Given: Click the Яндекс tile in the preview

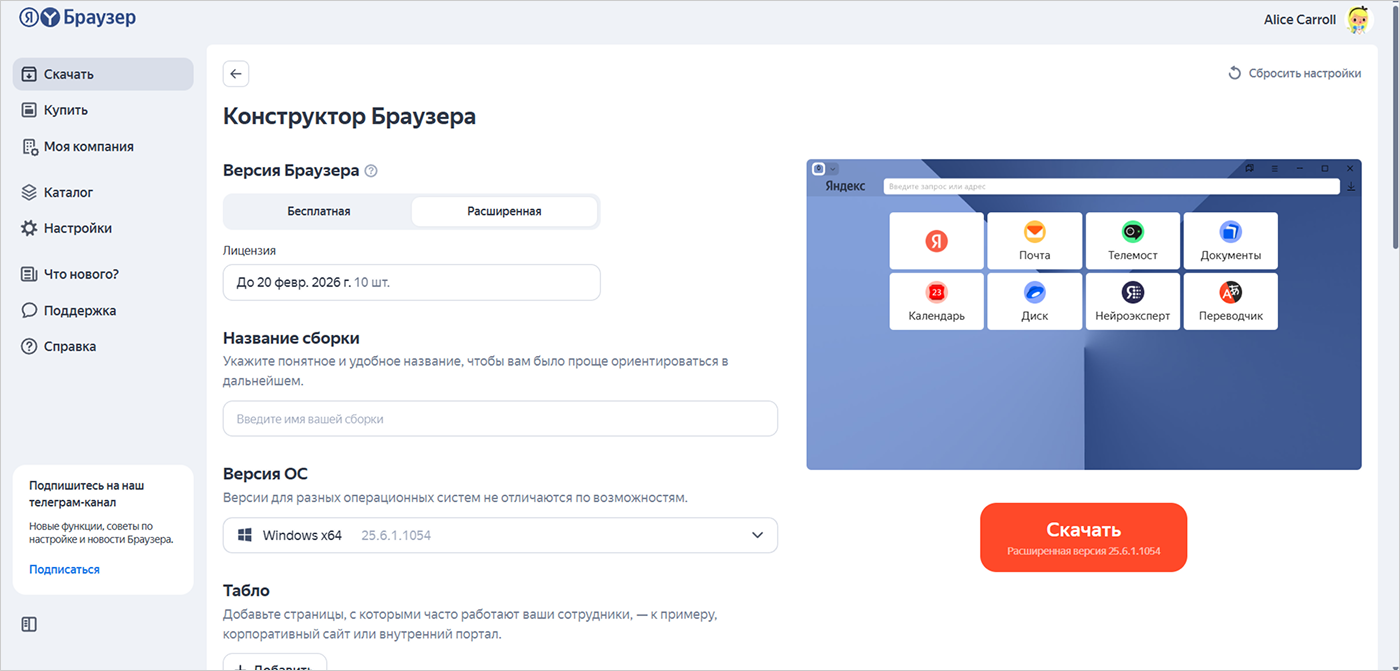Looking at the screenshot, I should [x=937, y=241].
